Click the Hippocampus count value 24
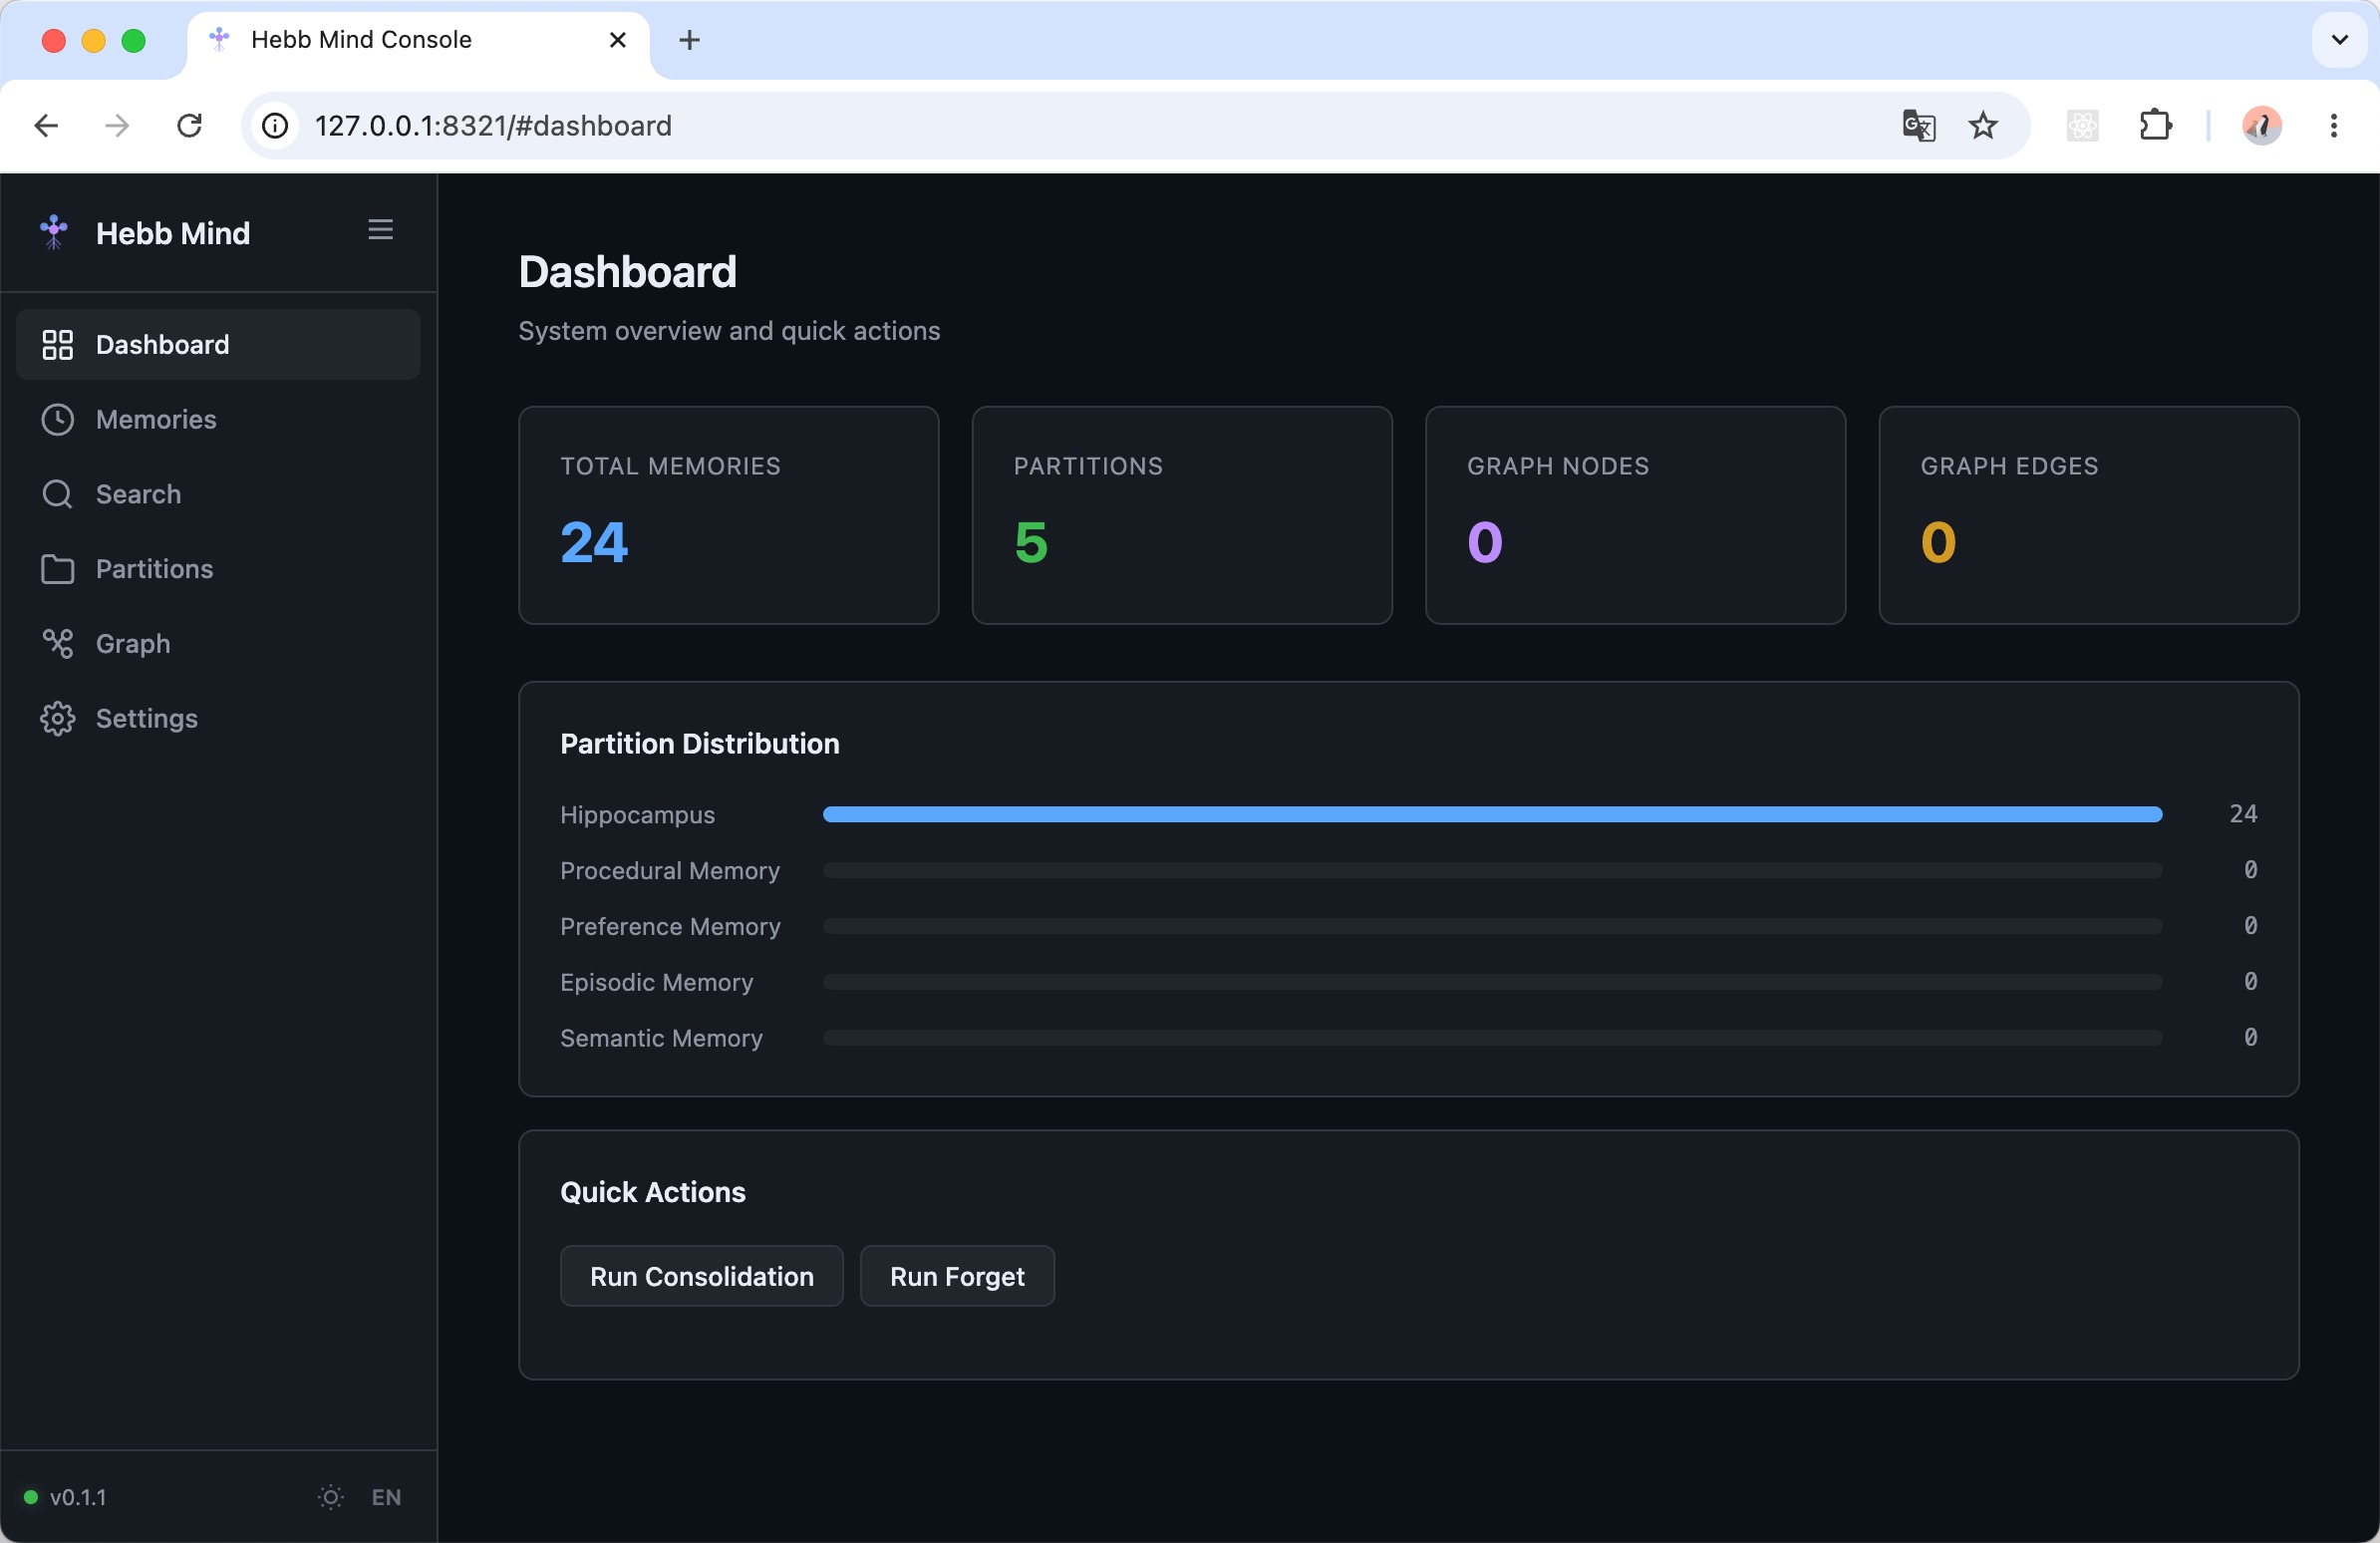Screen dimensions: 2380x1543 (2242, 814)
